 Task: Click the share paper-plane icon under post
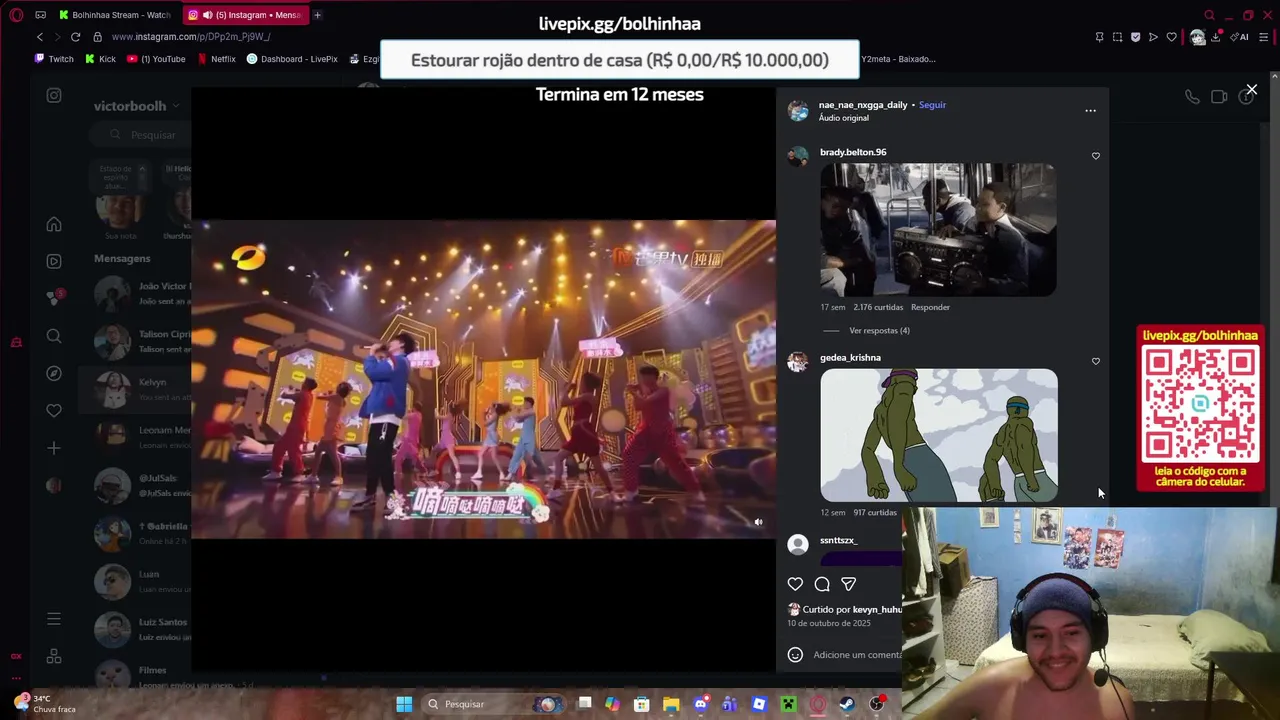tap(848, 584)
